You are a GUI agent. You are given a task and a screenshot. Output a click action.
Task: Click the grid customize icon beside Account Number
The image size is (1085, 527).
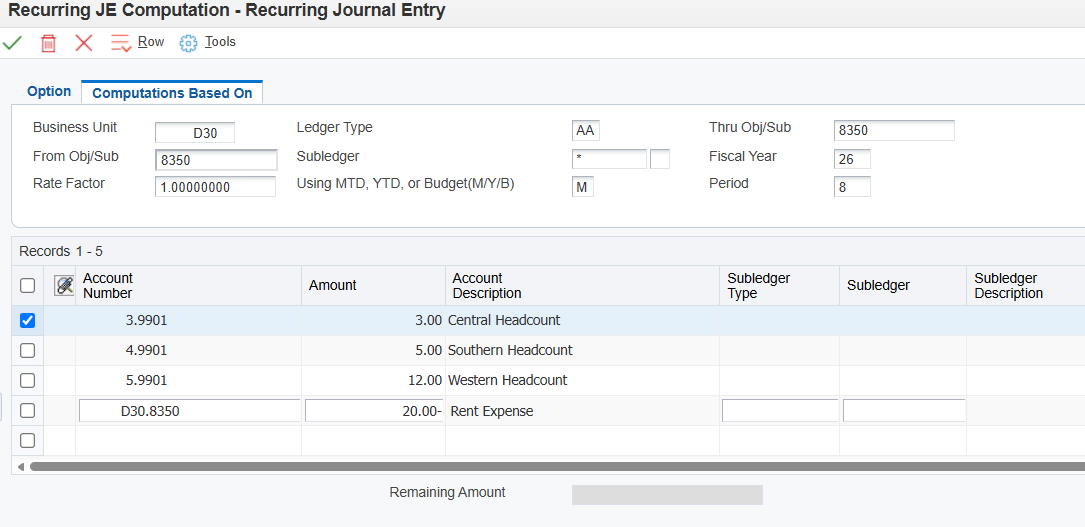click(64, 286)
